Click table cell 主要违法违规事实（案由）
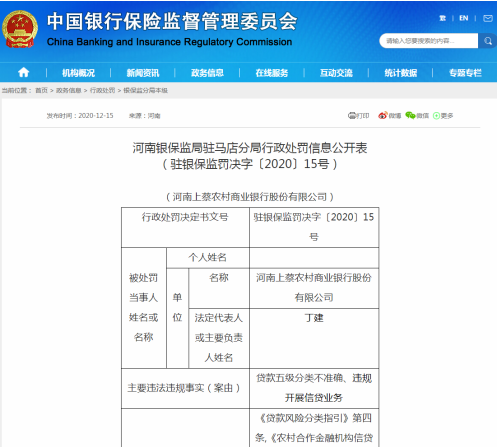Viewport: 498px width, 447px height. [x=185, y=388]
